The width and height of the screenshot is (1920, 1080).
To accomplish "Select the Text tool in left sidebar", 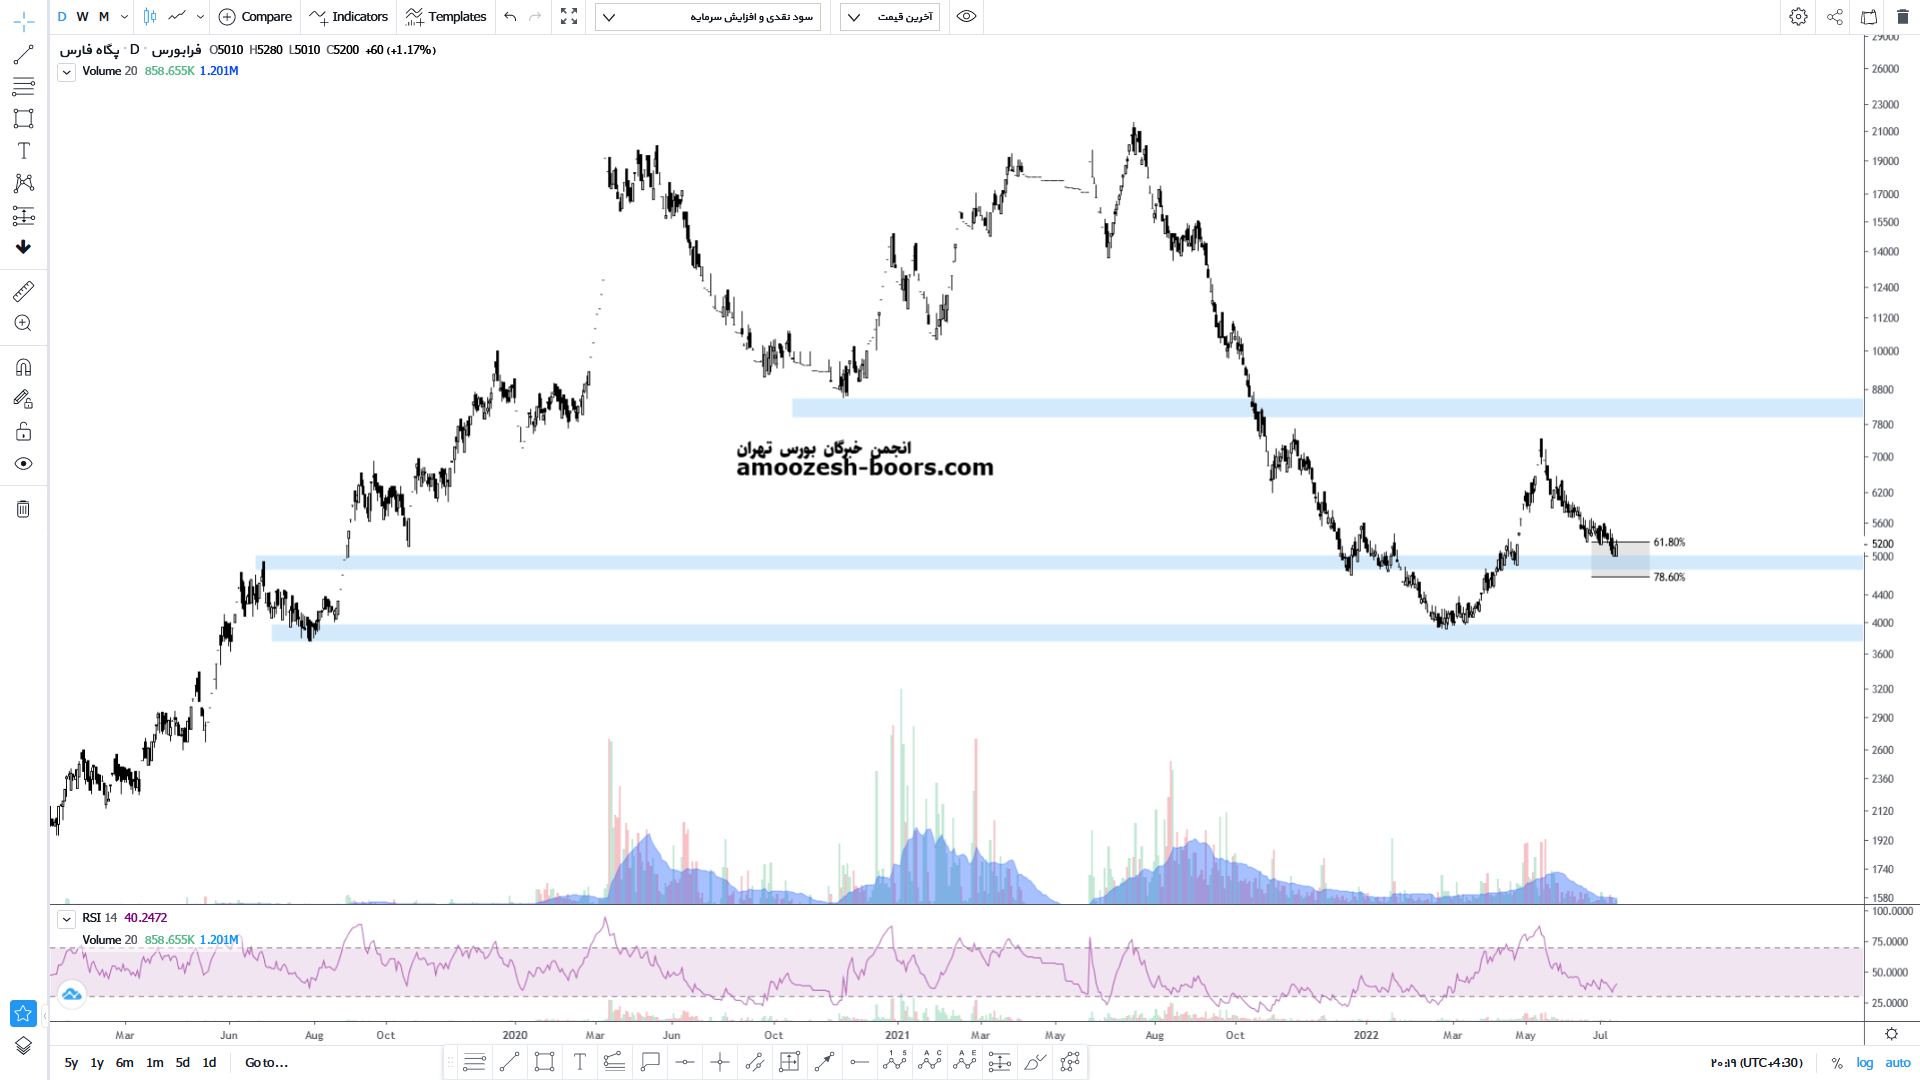I will (23, 151).
